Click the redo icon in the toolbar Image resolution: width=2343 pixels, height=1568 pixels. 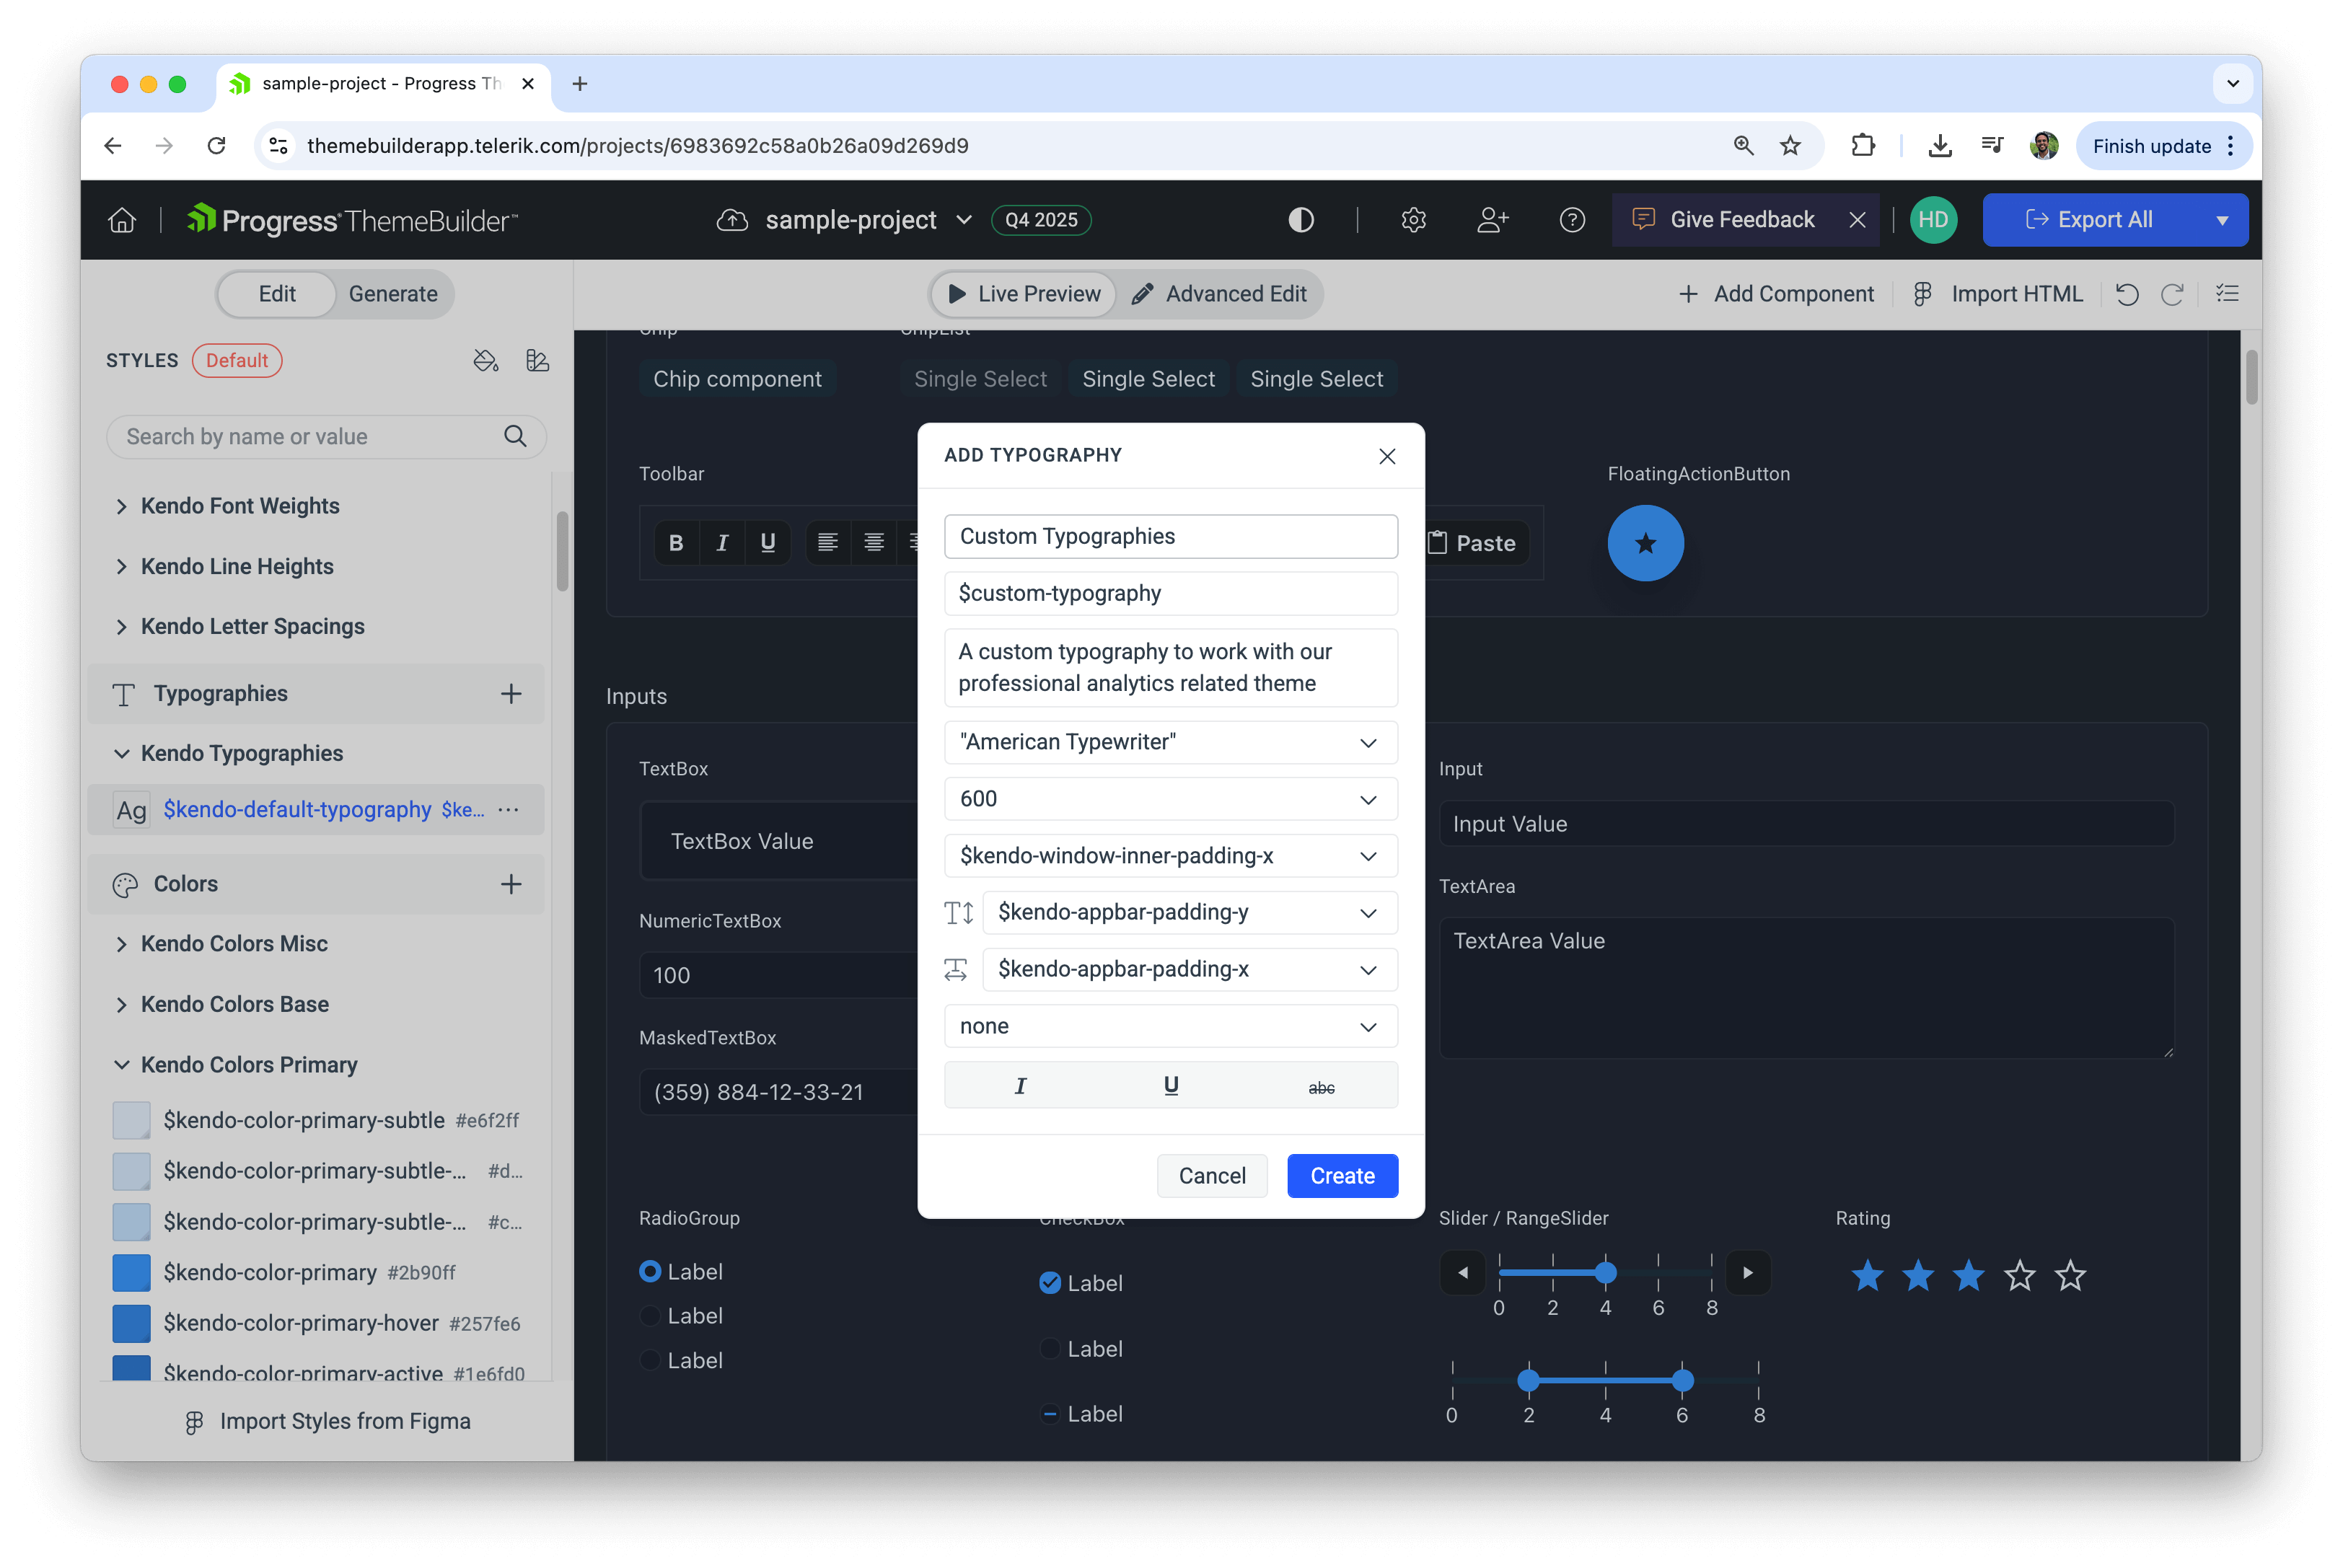[2171, 294]
